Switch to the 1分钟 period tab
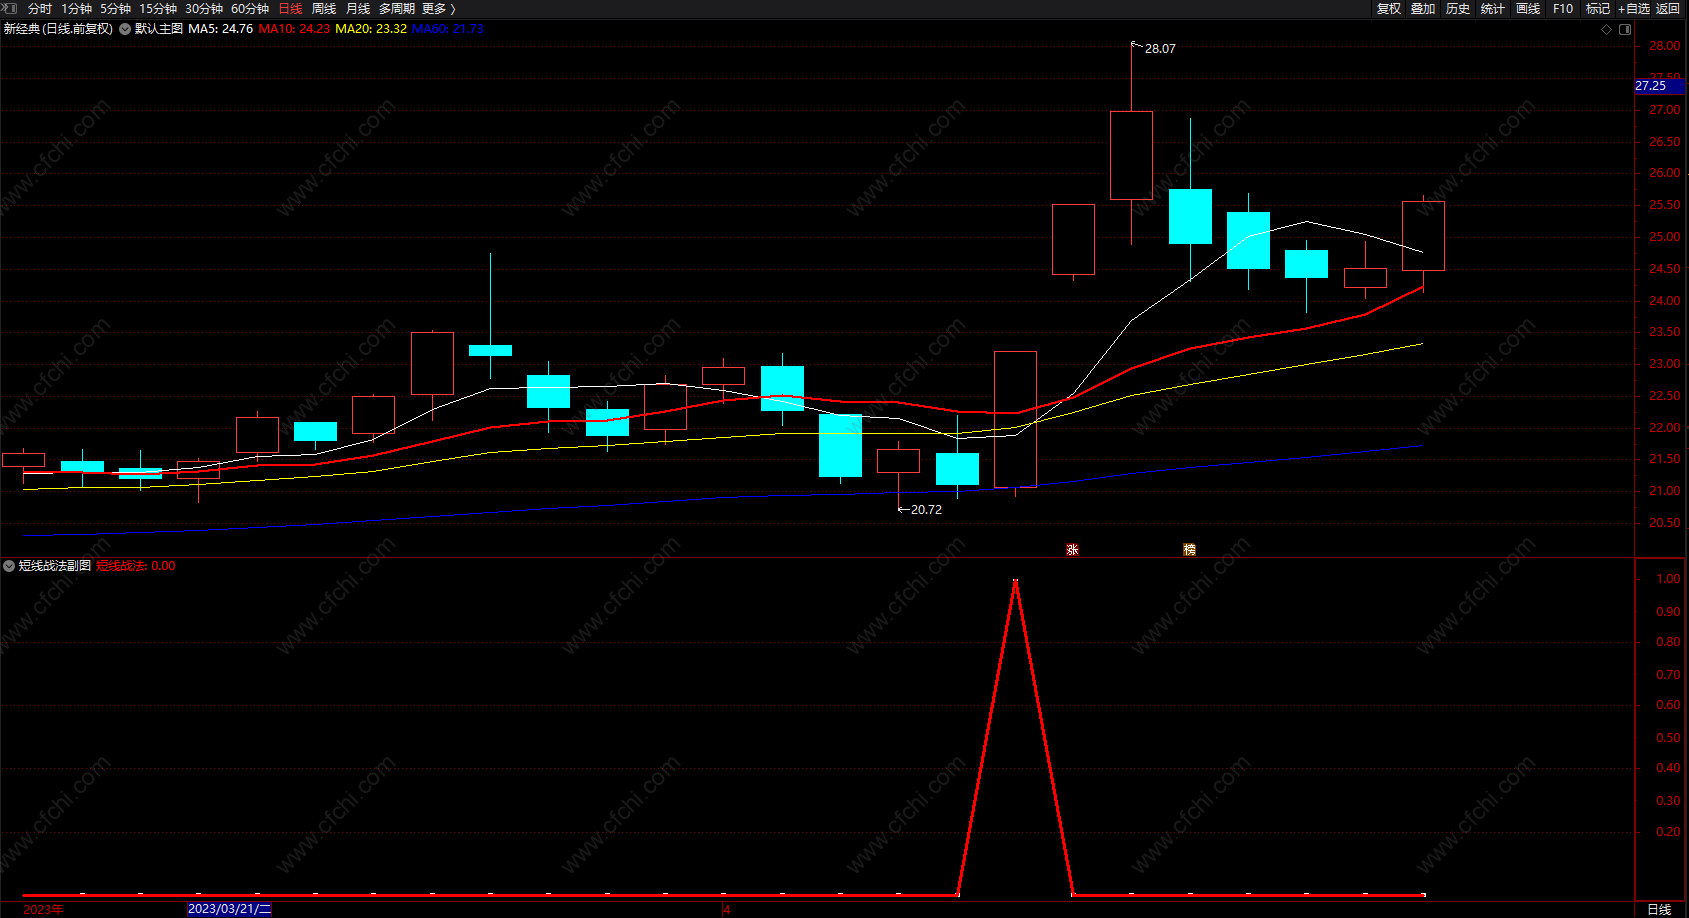The width and height of the screenshot is (1689, 918). point(76,9)
